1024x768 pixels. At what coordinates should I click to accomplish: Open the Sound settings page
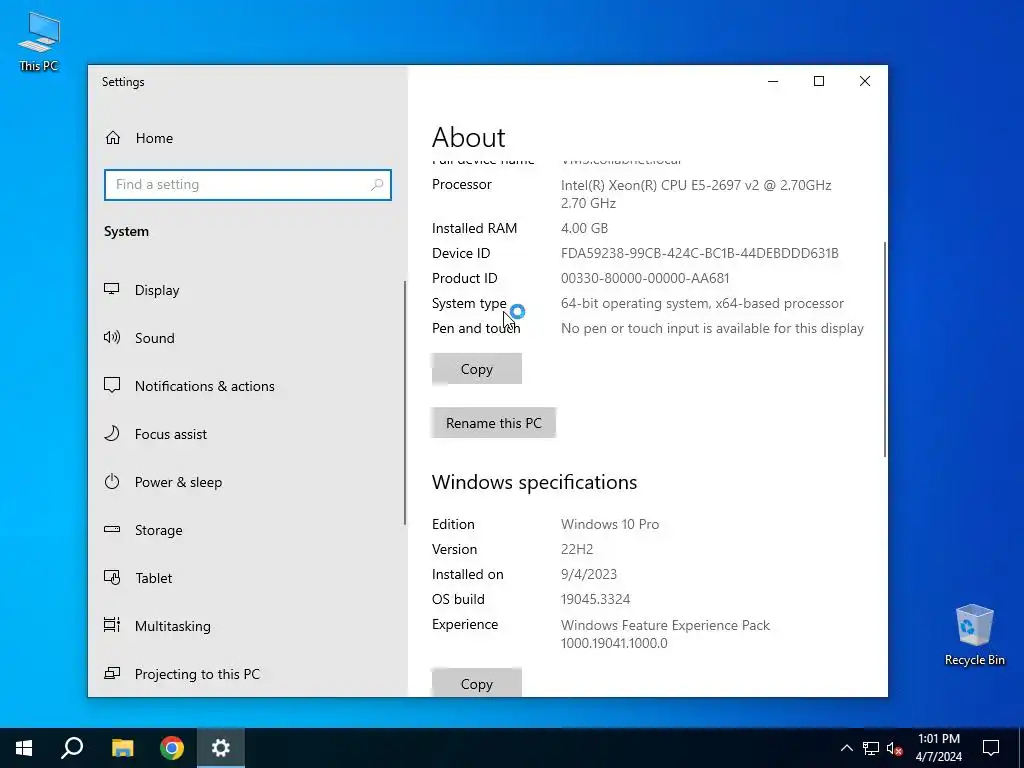[155, 338]
